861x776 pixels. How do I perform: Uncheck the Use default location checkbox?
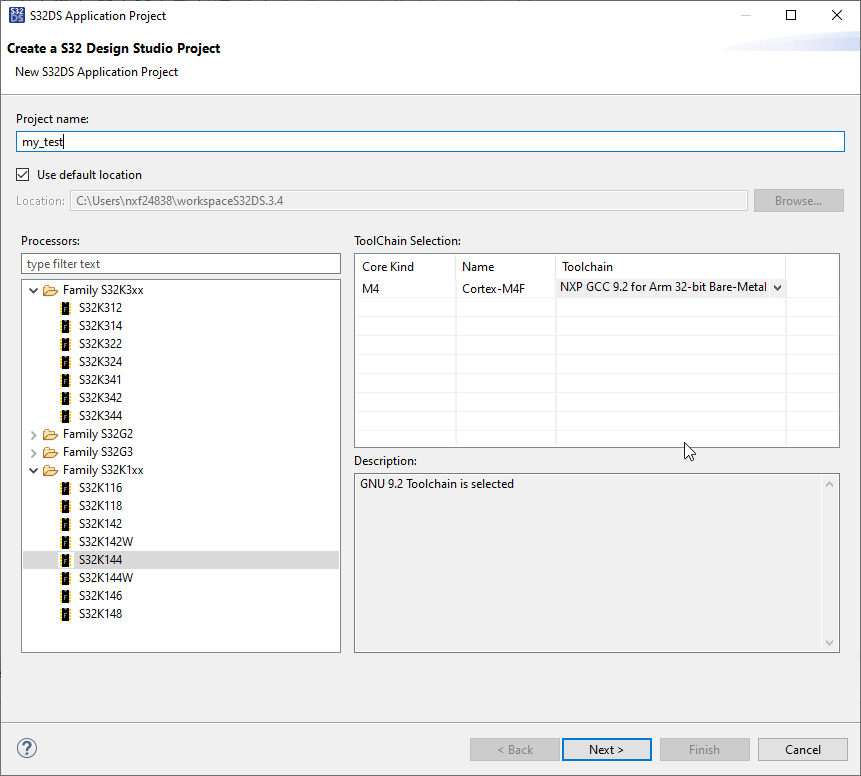[22, 174]
